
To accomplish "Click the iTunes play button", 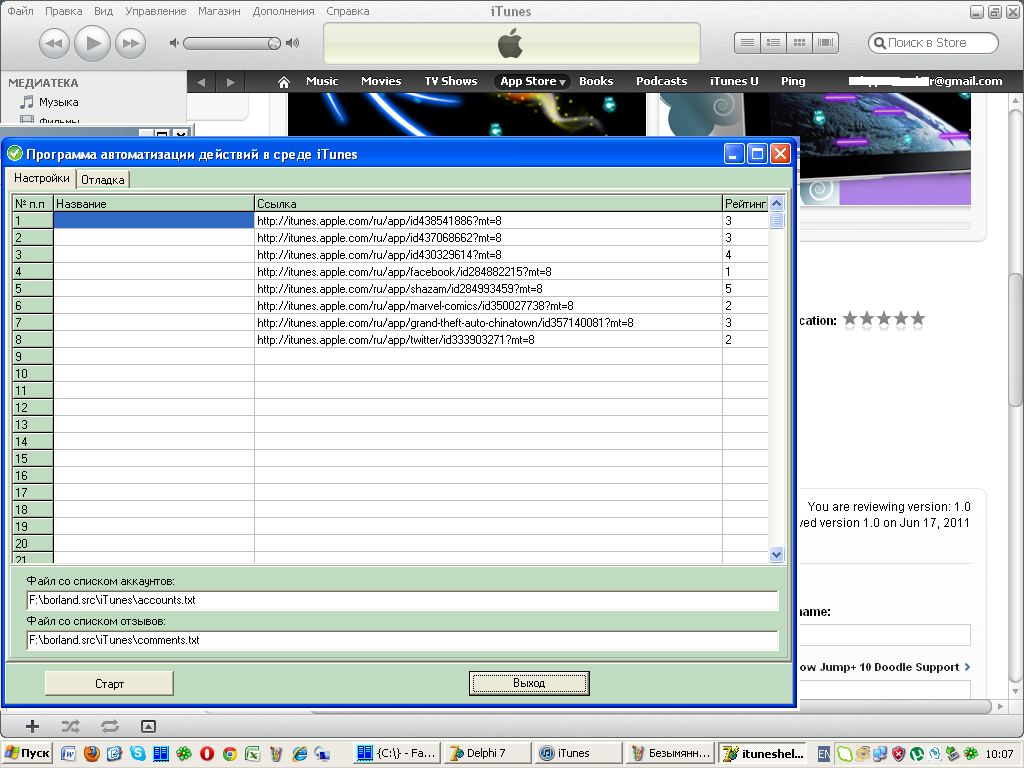I will click(x=93, y=43).
